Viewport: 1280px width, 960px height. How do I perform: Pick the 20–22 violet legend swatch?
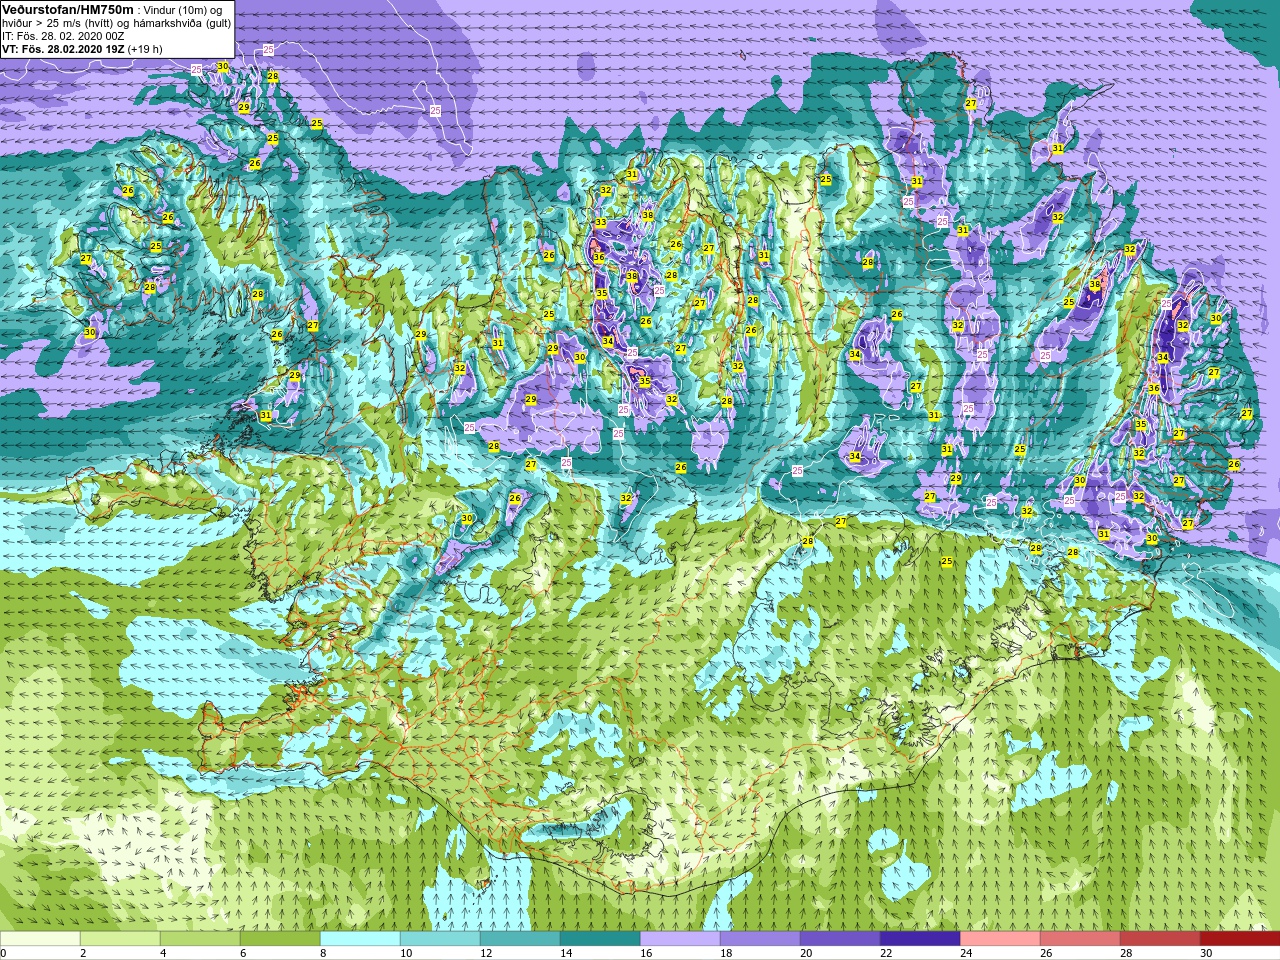[x=840, y=939]
